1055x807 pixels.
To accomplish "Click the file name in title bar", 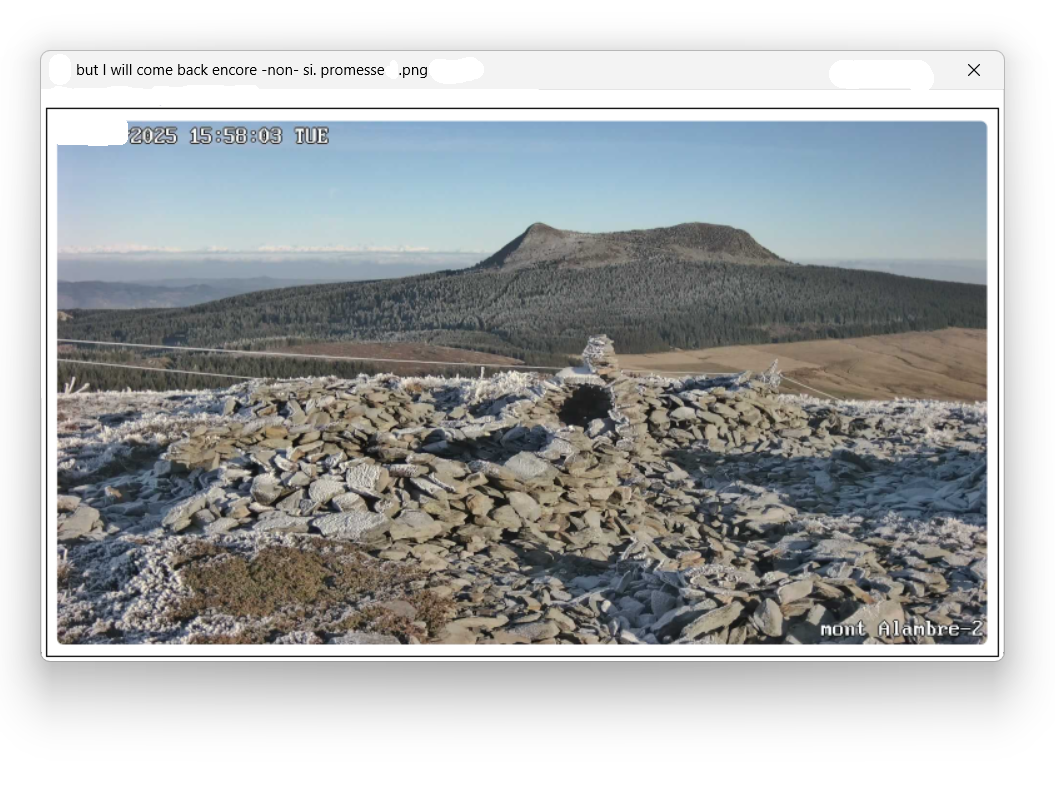I will (230, 70).
